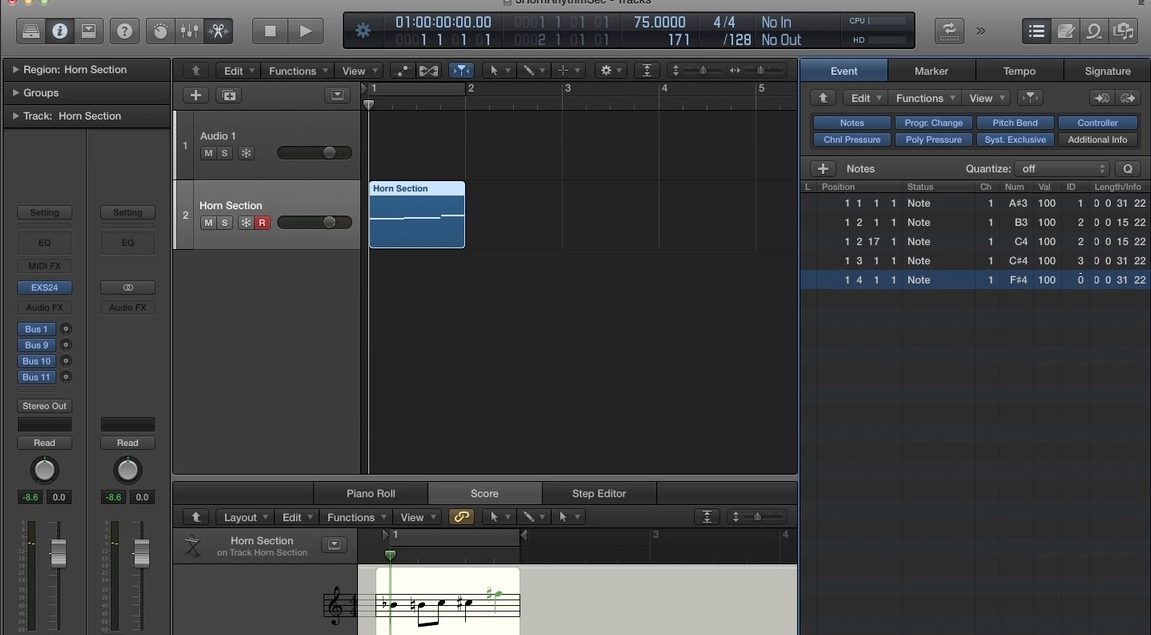Open the Note Pads icon
This screenshot has height=635, width=1151.
tap(1066, 31)
